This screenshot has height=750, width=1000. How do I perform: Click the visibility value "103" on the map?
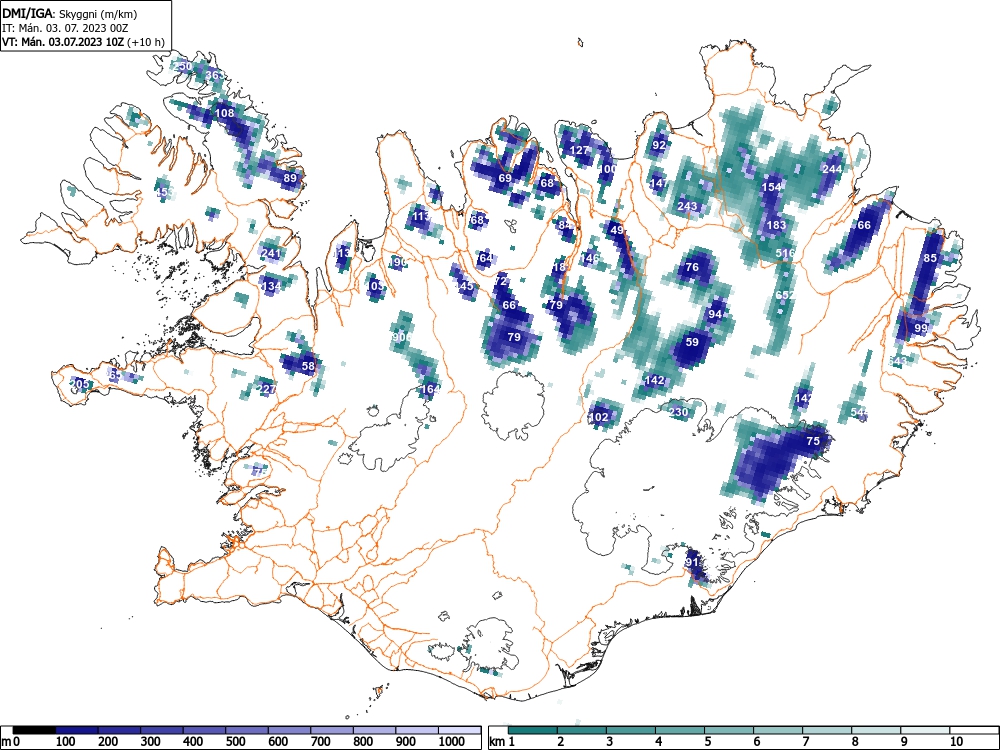[376, 286]
